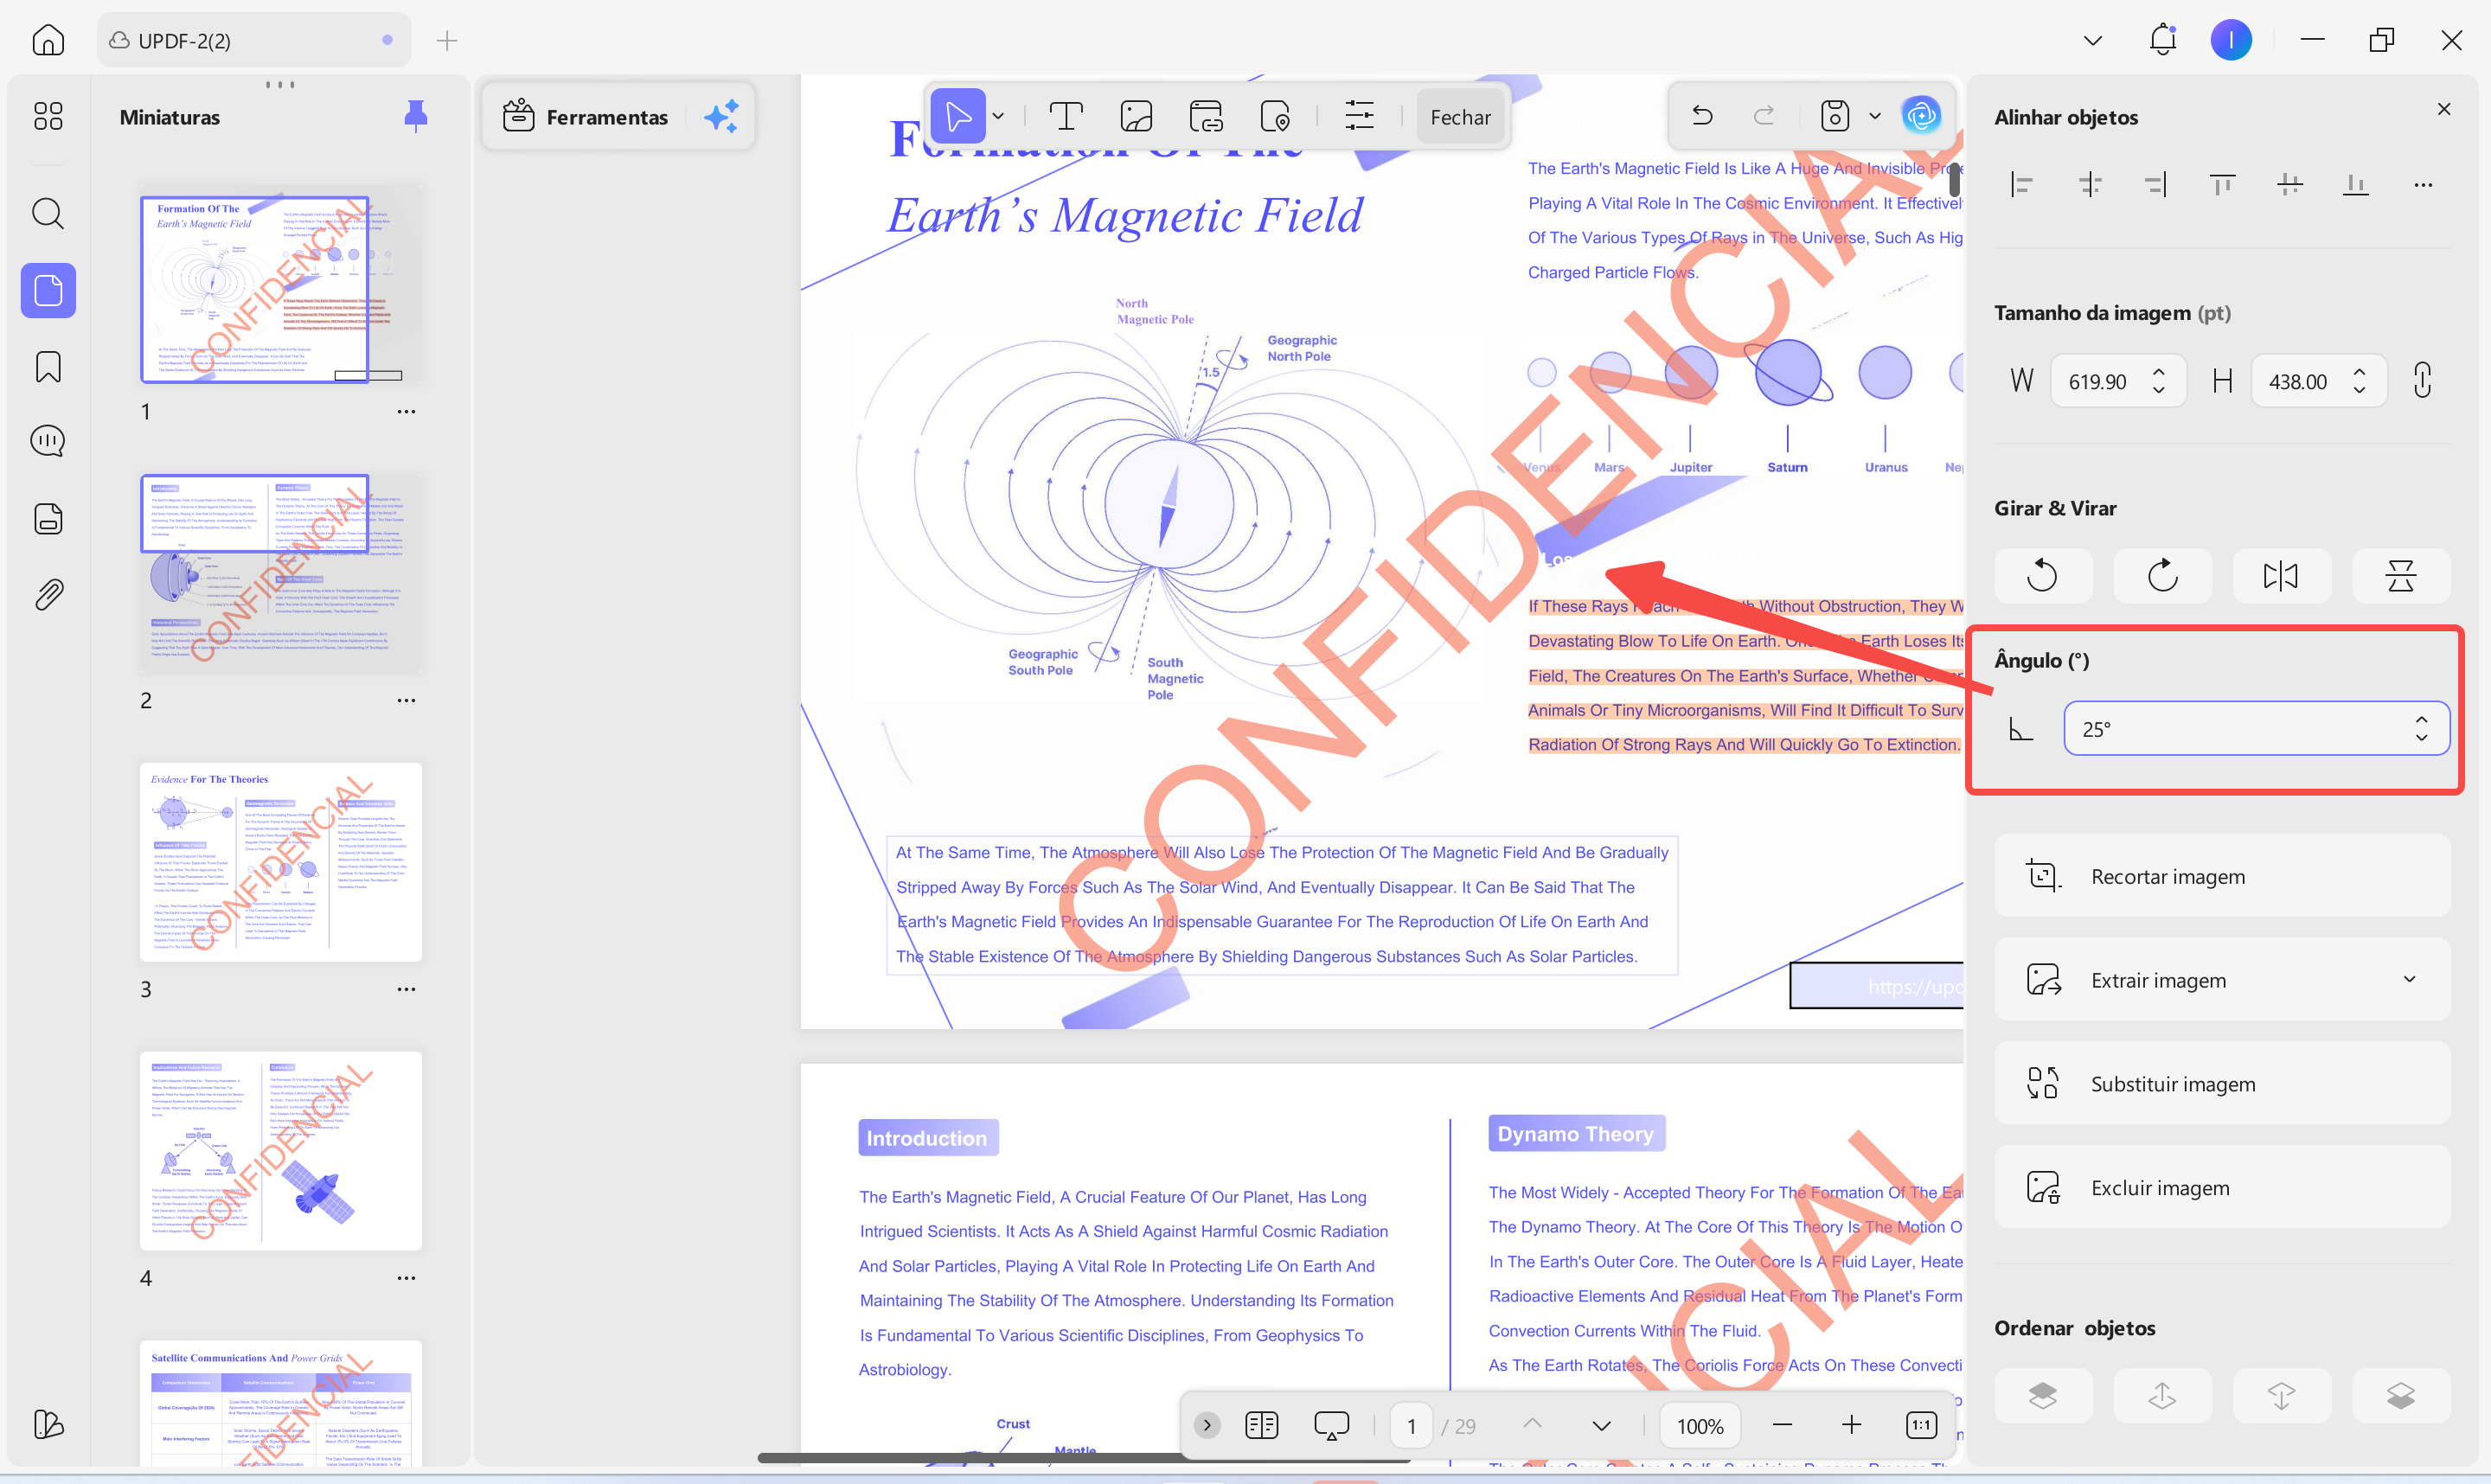Add a new tab

point(446,40)
